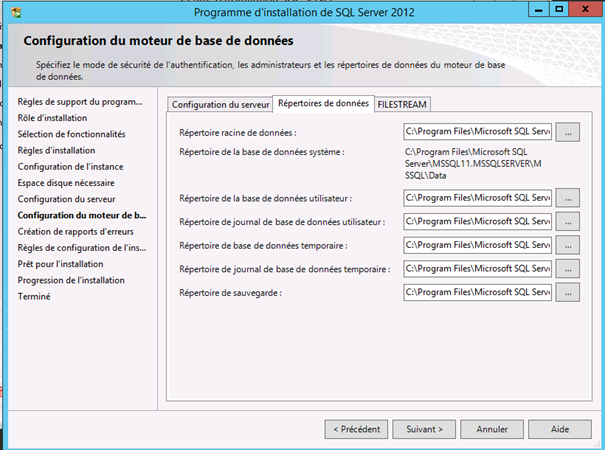This screenshot has width=605, height=450.
Task: Click the base de données temporaire path field
Action: tap(478, 245)
